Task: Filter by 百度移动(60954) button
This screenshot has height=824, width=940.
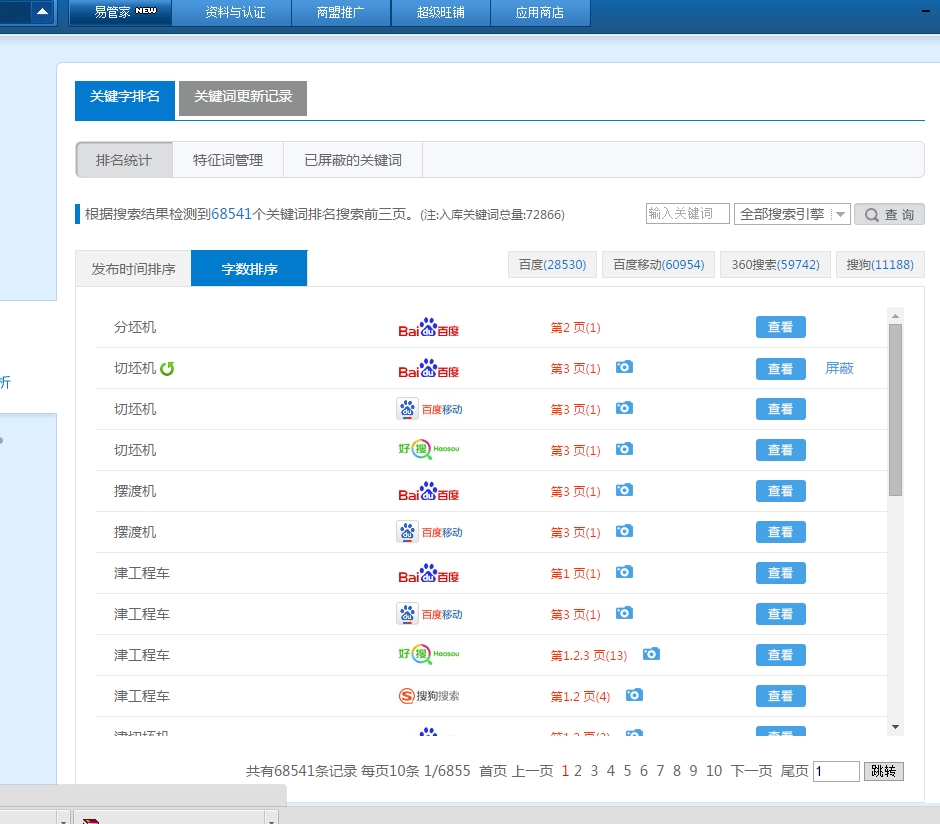Action: click(658, 265)
